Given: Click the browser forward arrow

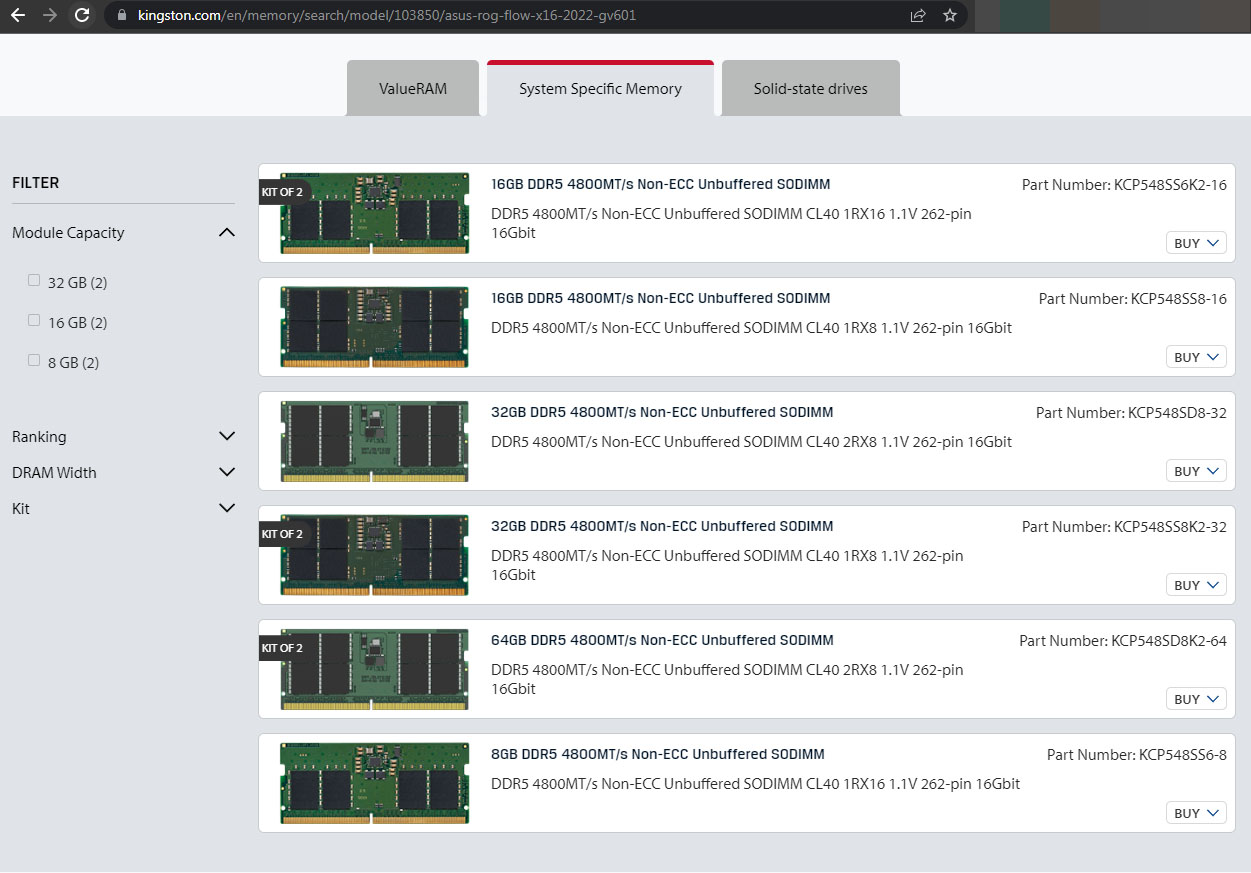Looking at the screenshot, I should (x=49, y=15).
